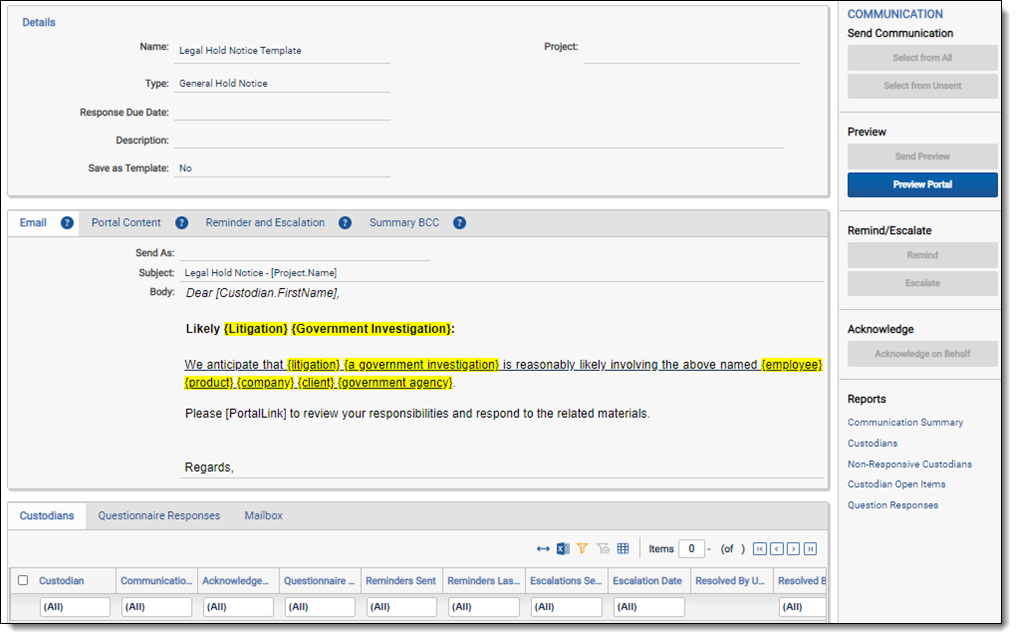
Task: Switch to Portal Content tab
Action: coord(126,223)
